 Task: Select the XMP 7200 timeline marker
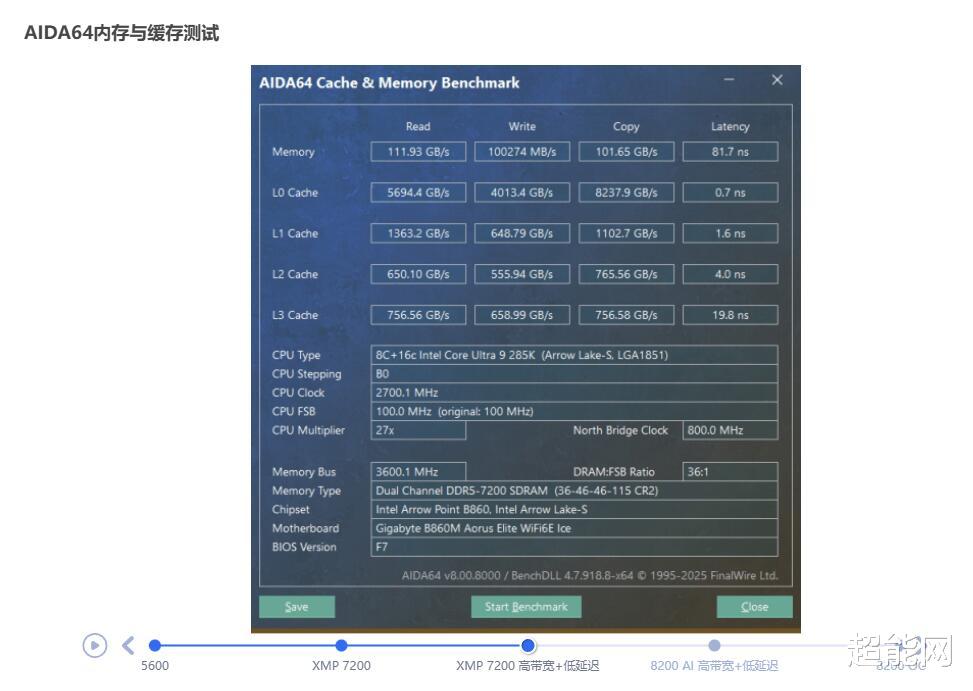(341, 646)
